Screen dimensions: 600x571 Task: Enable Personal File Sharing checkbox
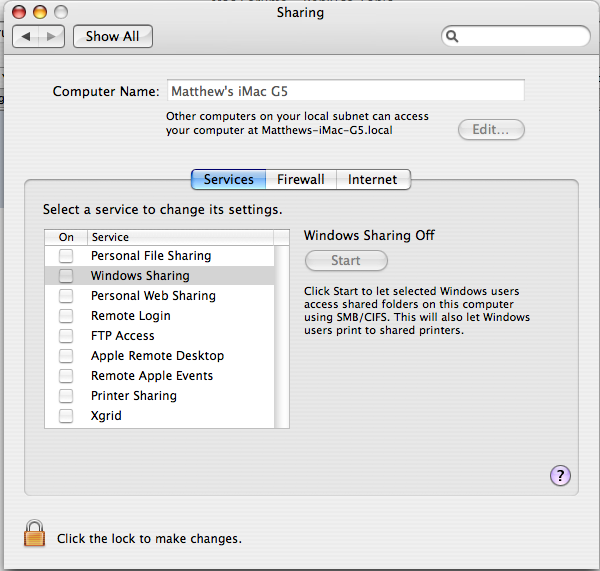[66, 256]
